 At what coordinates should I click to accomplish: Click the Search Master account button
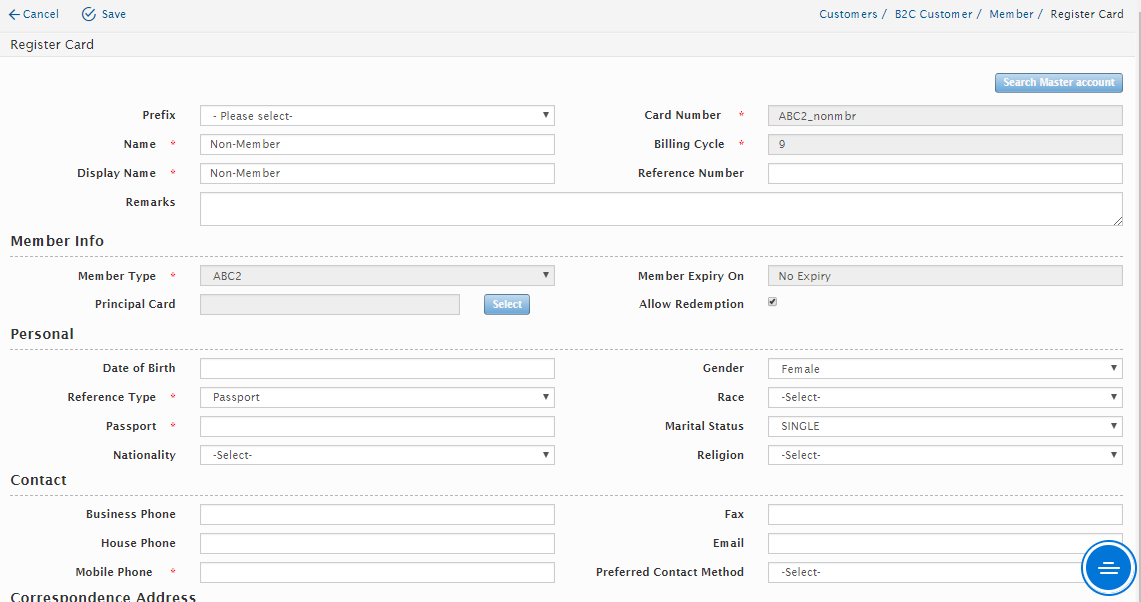[1058, 83]
